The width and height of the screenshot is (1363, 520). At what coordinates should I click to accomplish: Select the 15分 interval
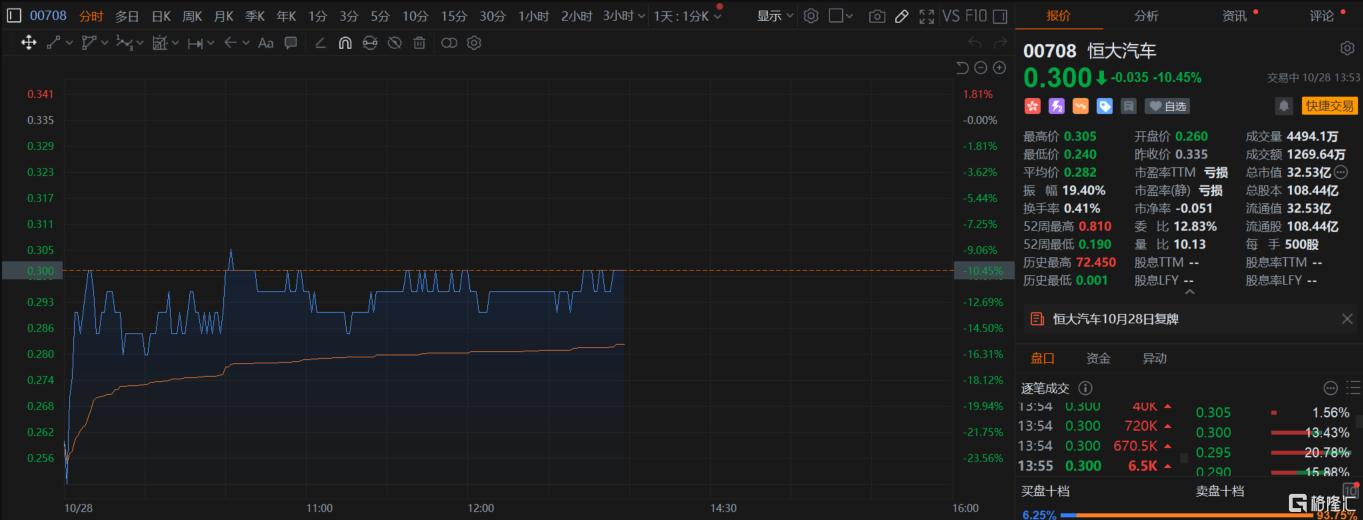click(x=454, y=16)
